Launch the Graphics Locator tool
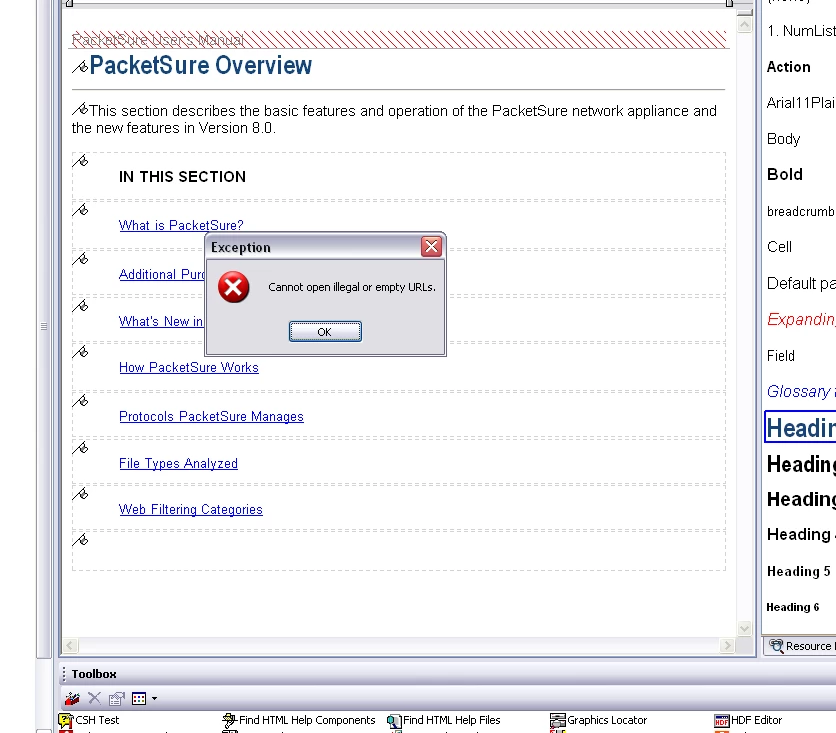The width and height of the screenshot is (836, 733). 598,720
